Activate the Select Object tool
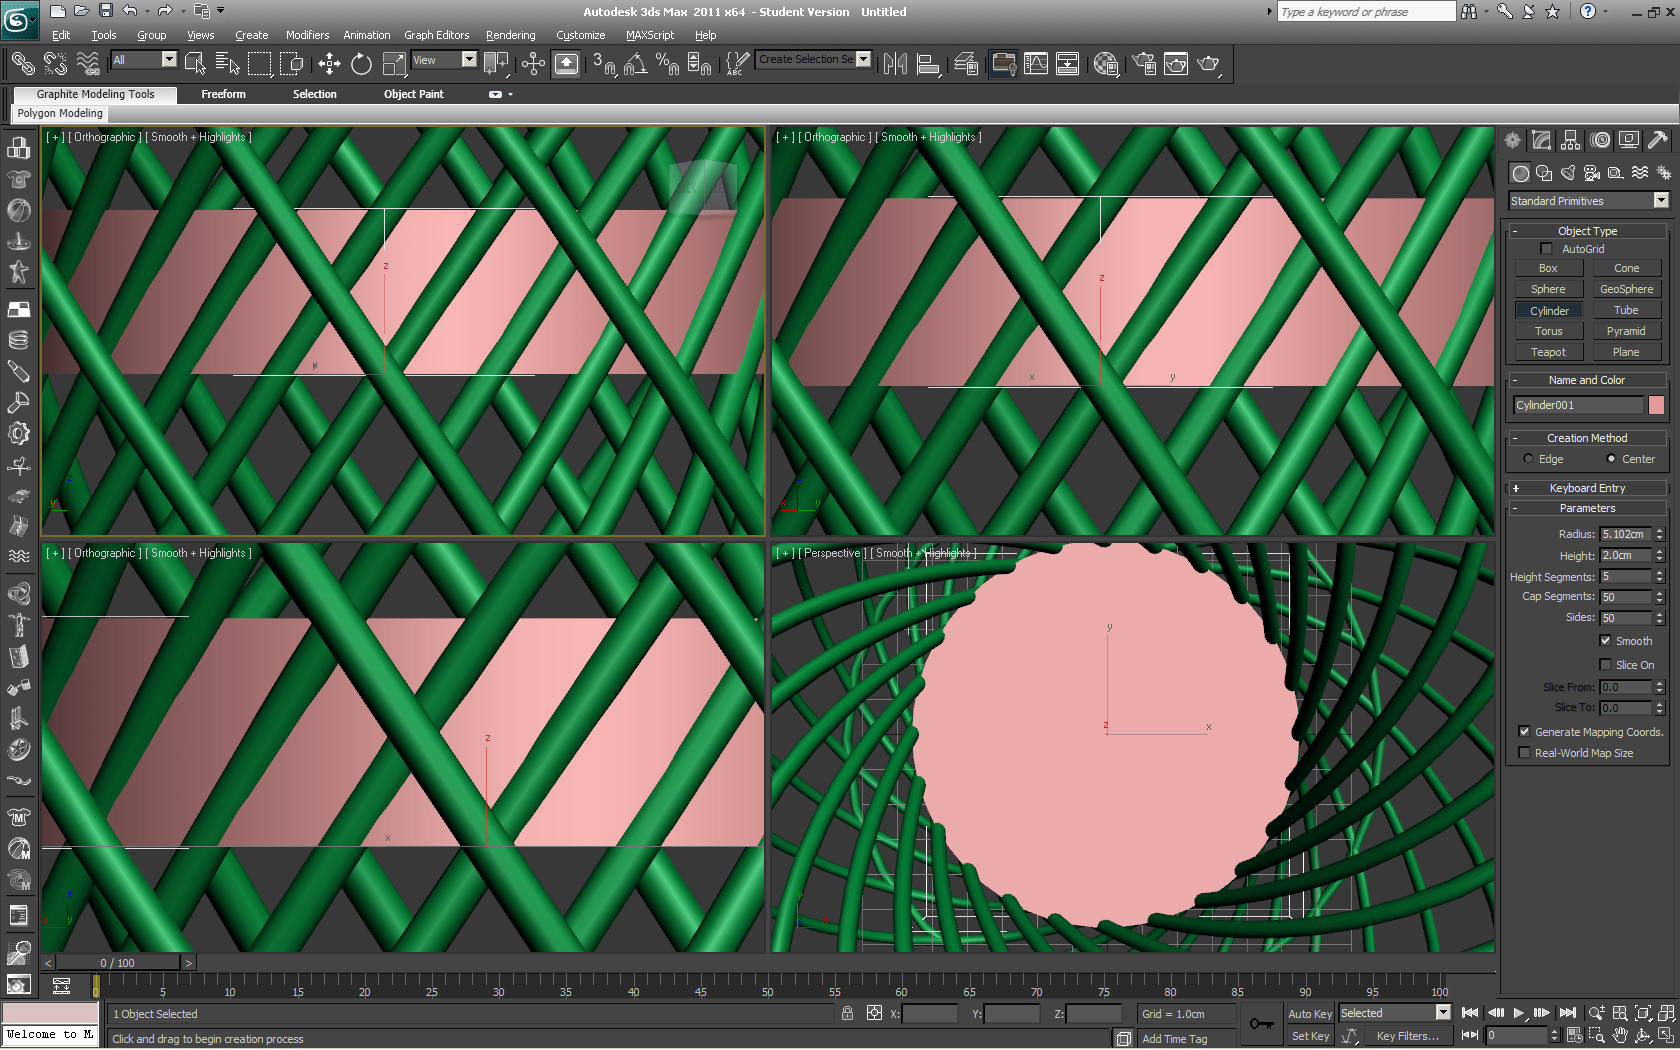Screen dimensions: 1680x1050 tap(196, 64)
